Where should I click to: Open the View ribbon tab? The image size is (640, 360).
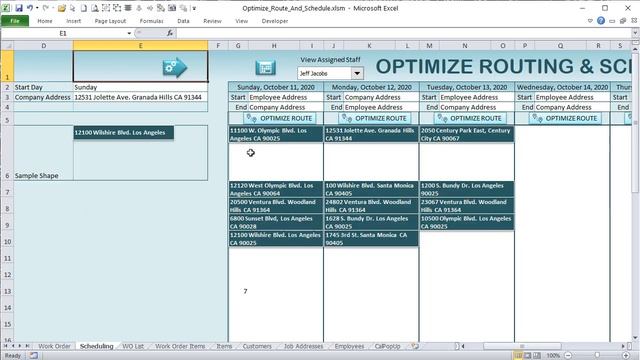pos(241,21)
